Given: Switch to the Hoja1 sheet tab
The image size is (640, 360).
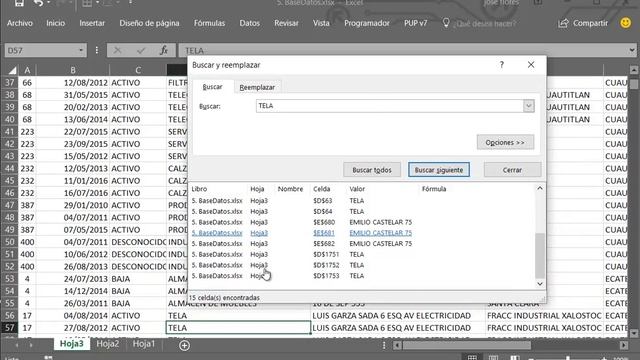Looking at the screenshot, I should pos(144,344).
